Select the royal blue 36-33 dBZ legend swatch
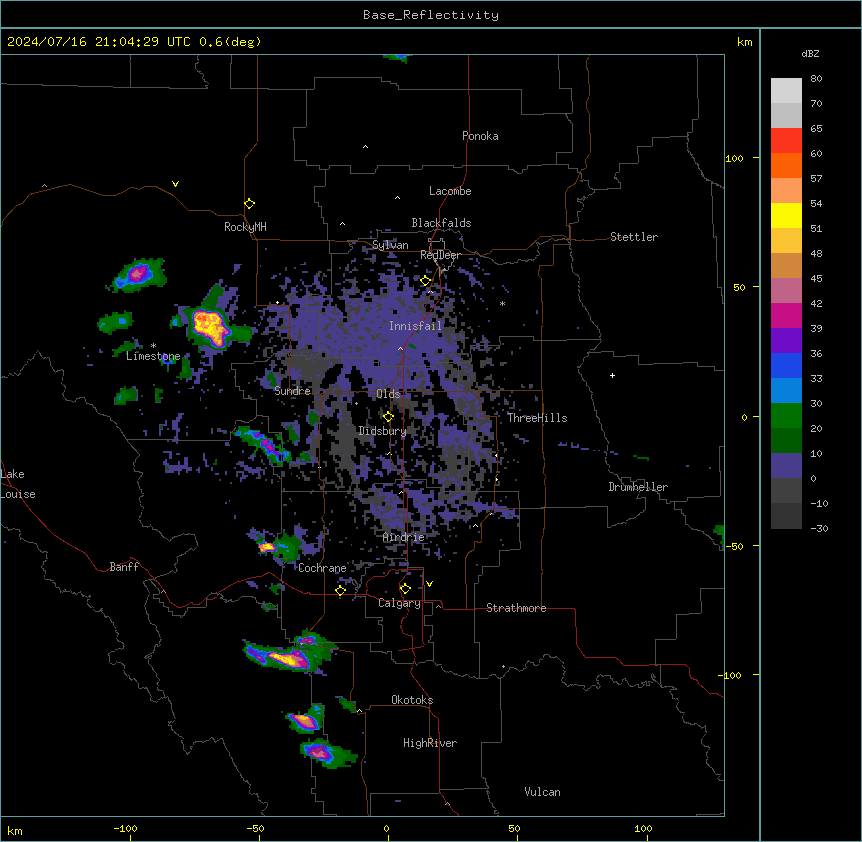This screenshot has height=842, width=862. point(786,365)
